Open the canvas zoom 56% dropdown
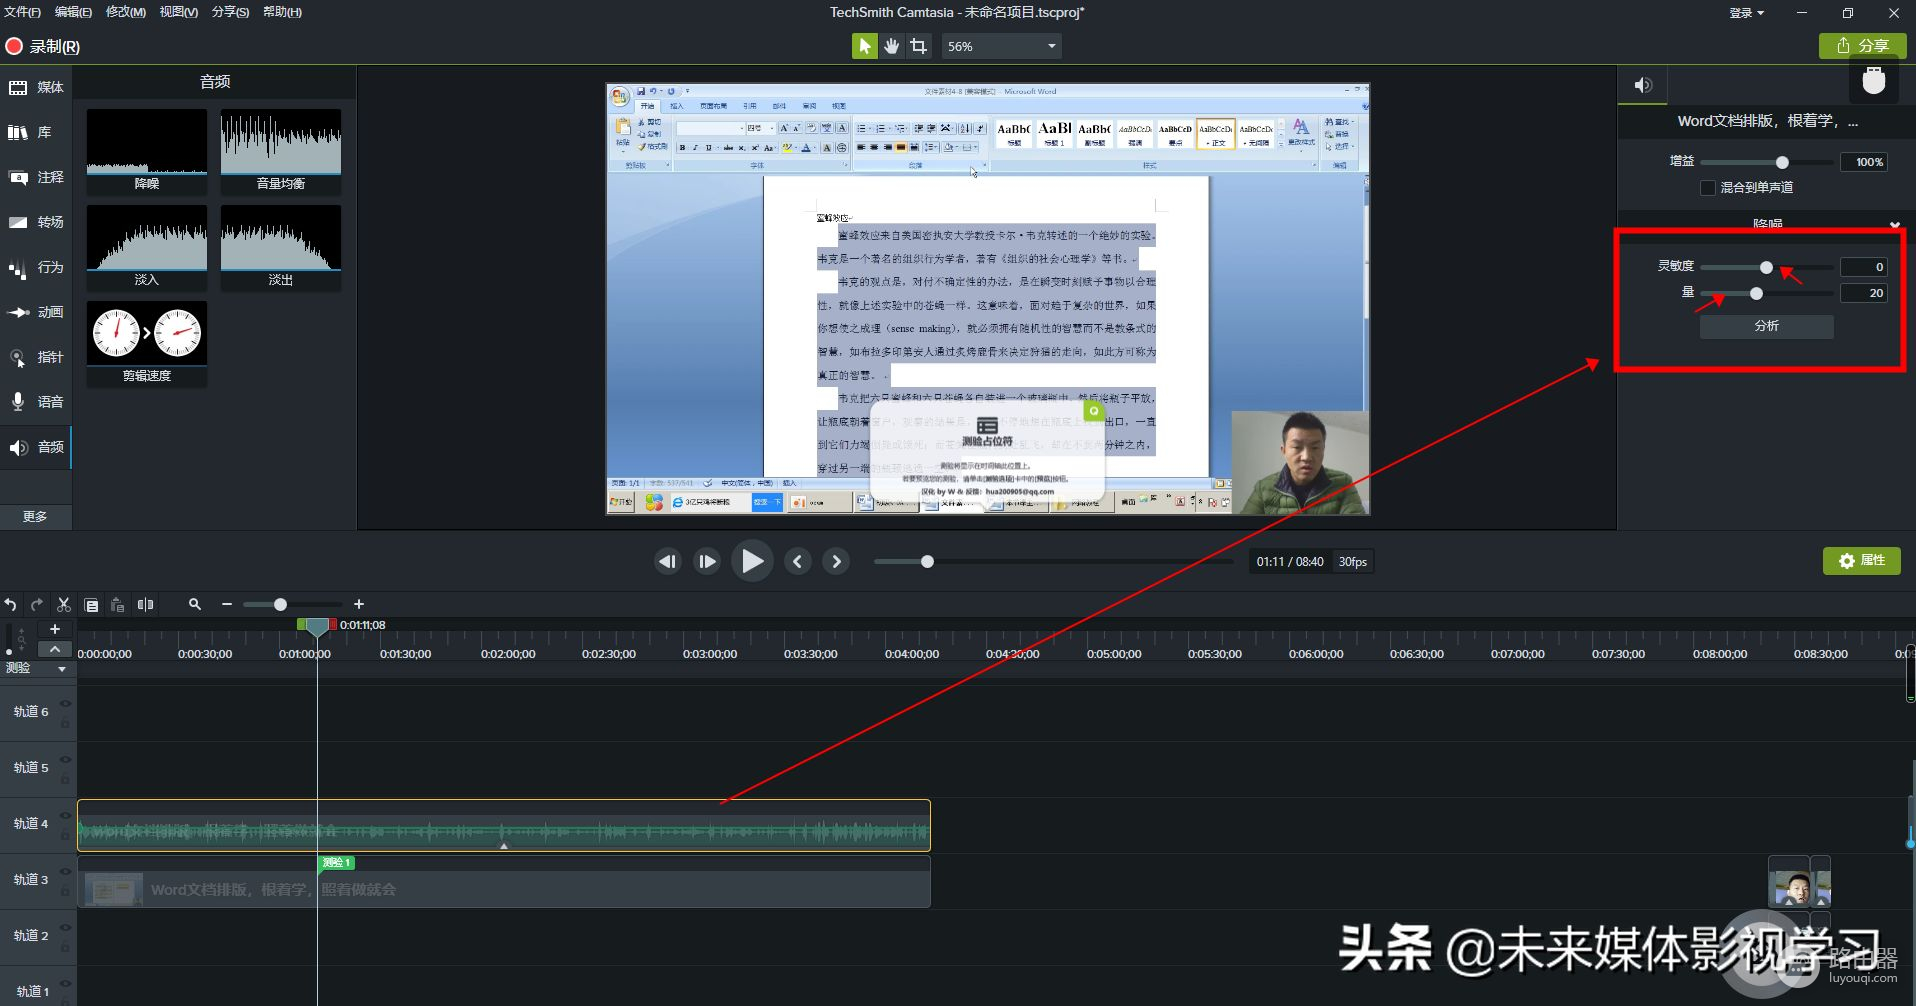The width and height of the screenshot is (1916, 1006). pos(1001,46)
